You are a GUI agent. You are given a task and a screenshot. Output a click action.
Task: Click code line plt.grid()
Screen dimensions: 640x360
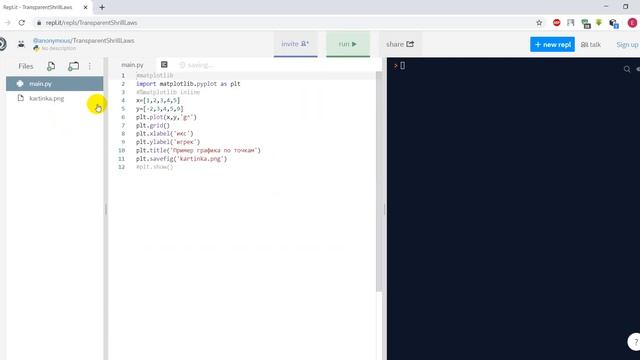(x=153, y=125)
